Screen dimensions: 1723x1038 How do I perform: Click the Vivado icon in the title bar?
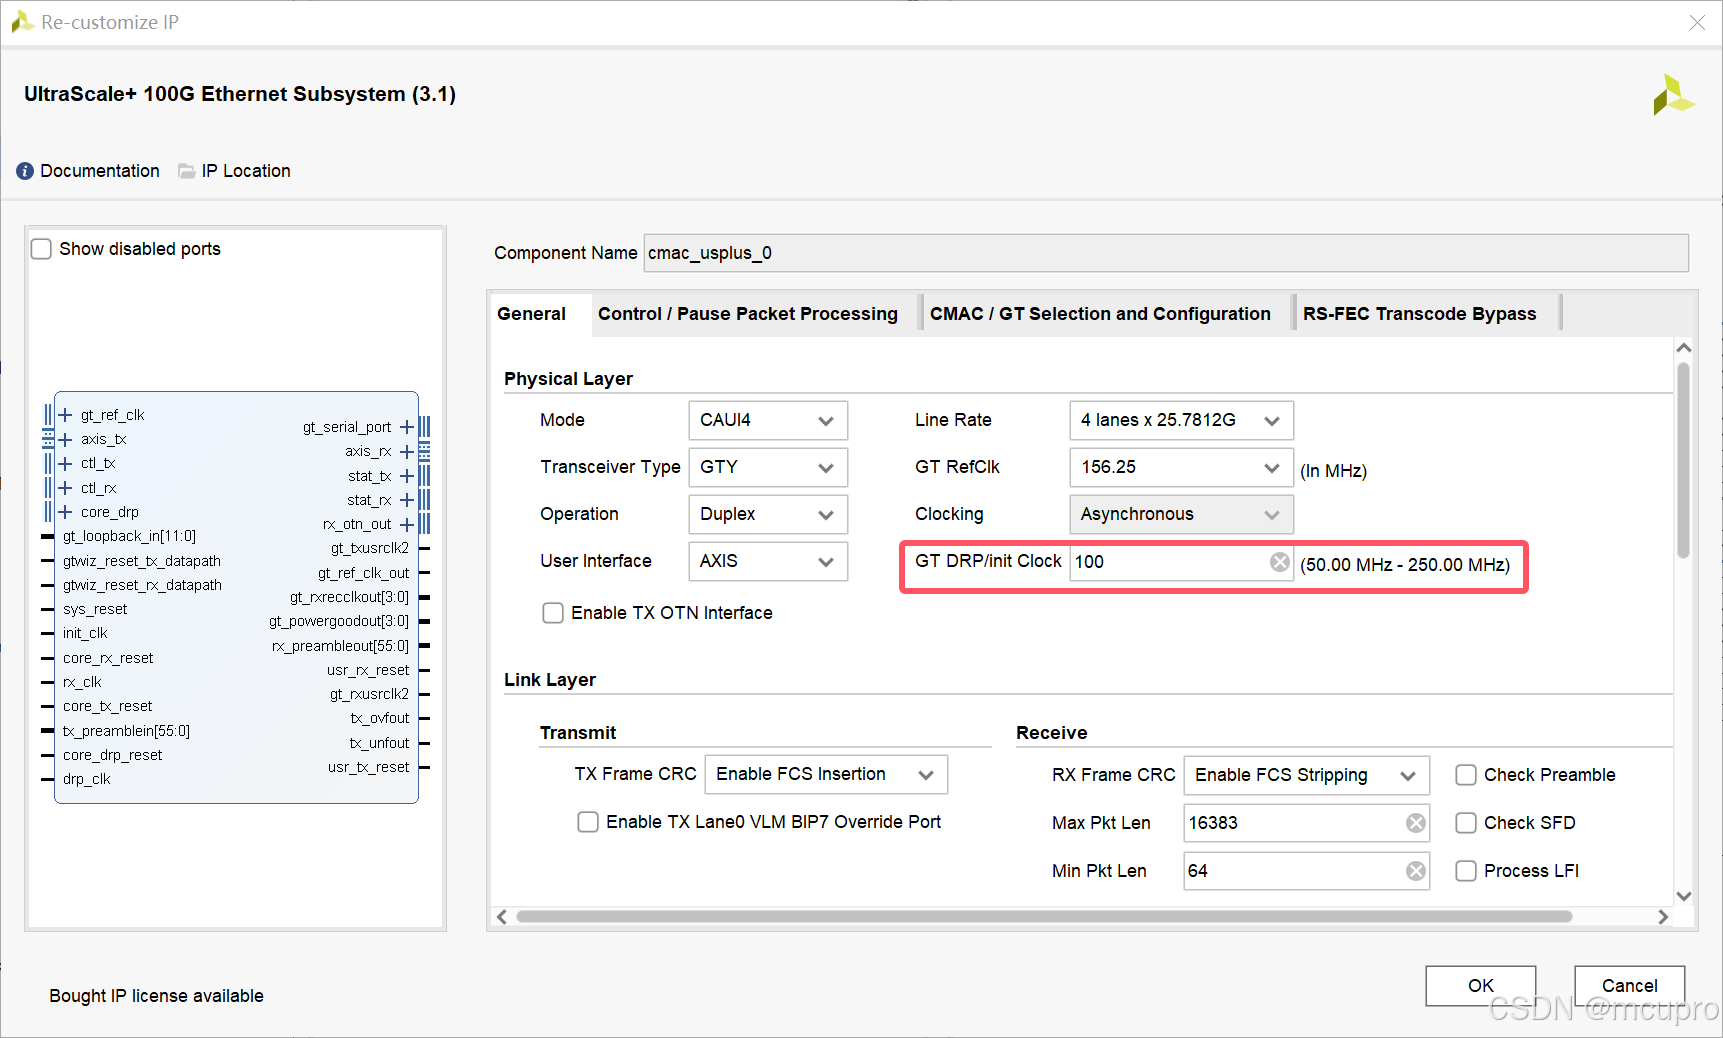[x=22, y=22]
